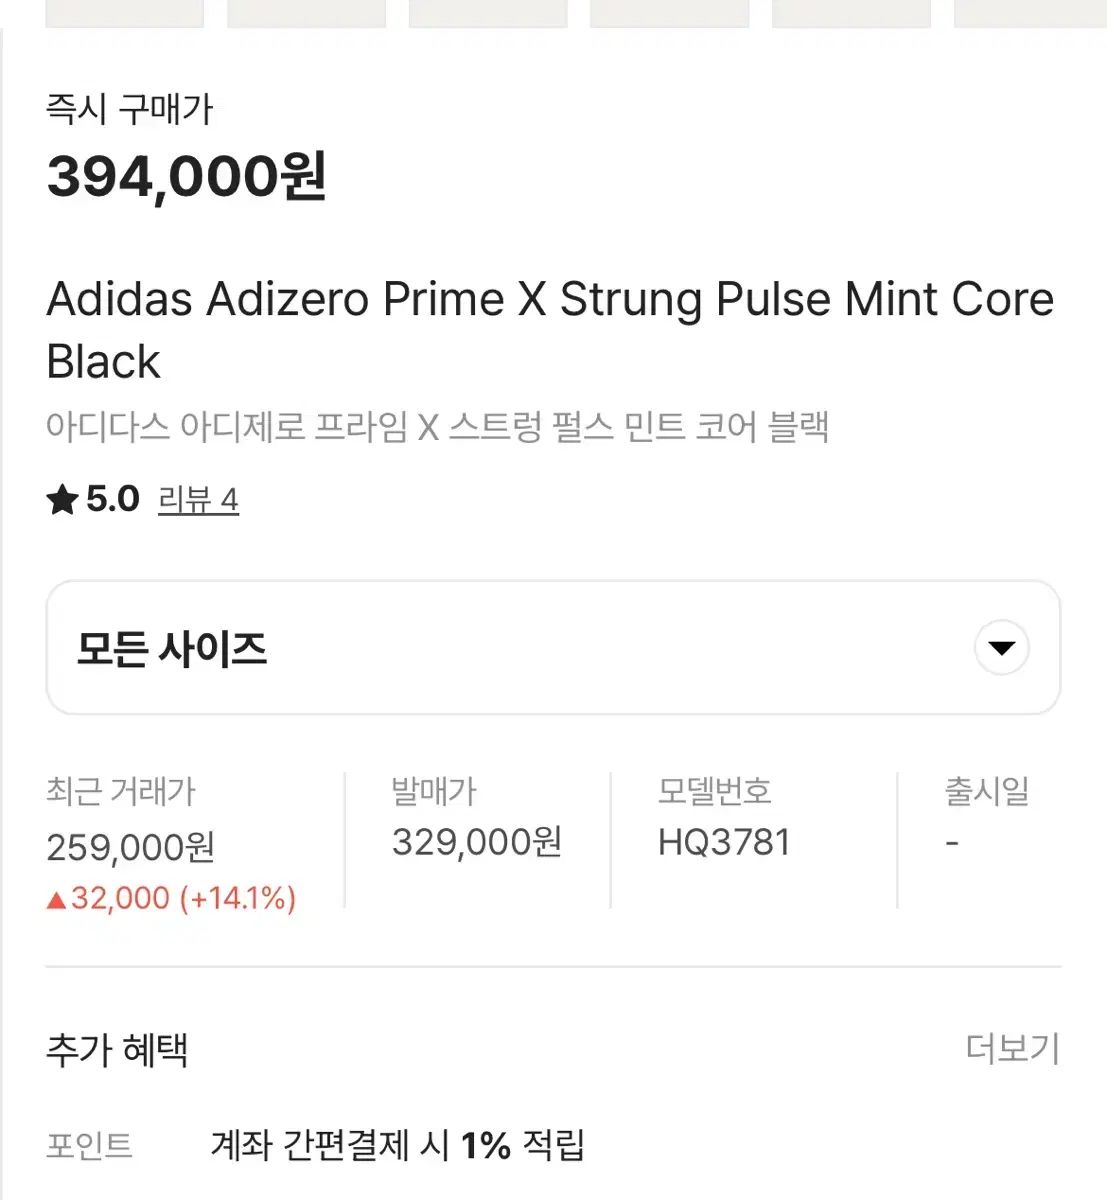This screenshot has height=1200, width=1107.
Task: Click the 329,000원 release price
Action: coord(476,842)
